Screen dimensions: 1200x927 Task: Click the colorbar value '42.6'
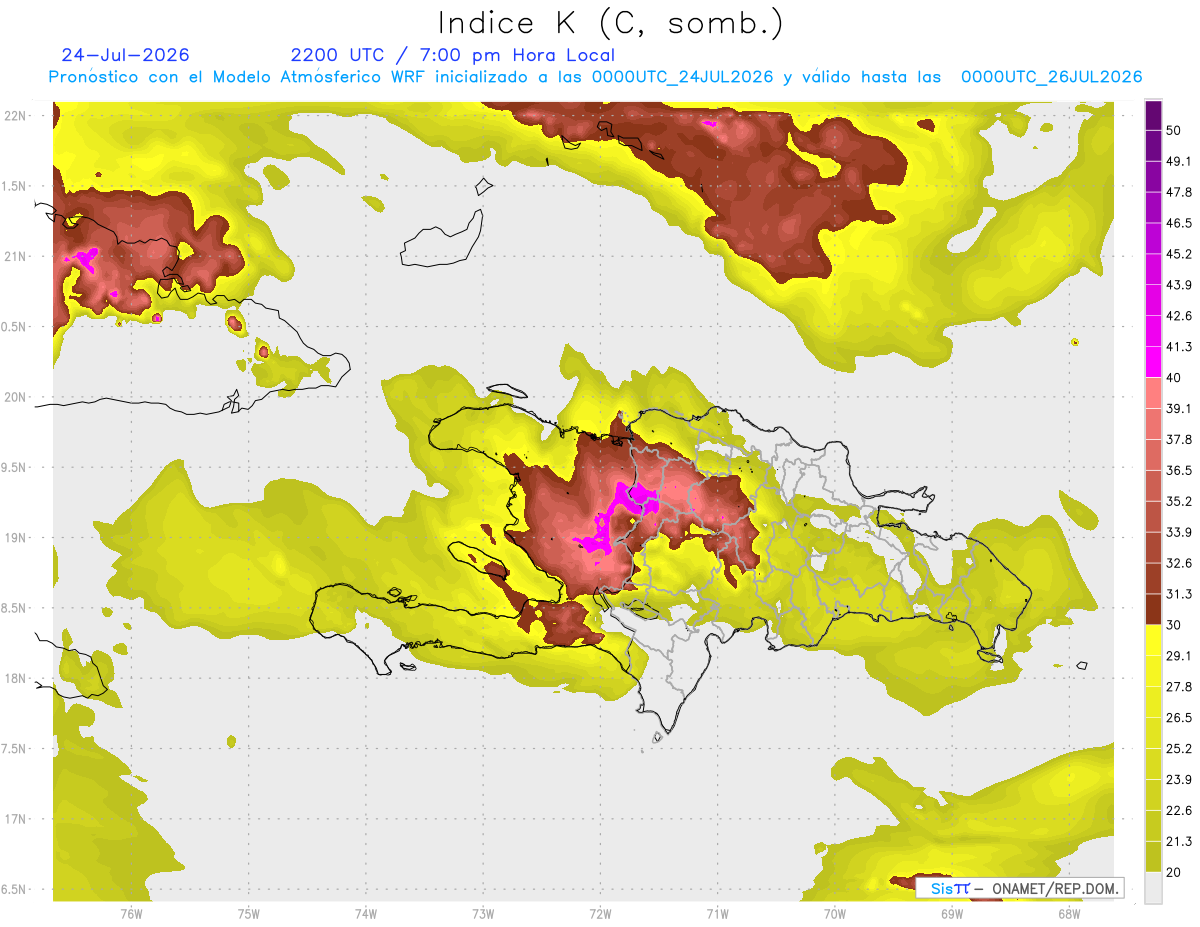[1177, 316]
